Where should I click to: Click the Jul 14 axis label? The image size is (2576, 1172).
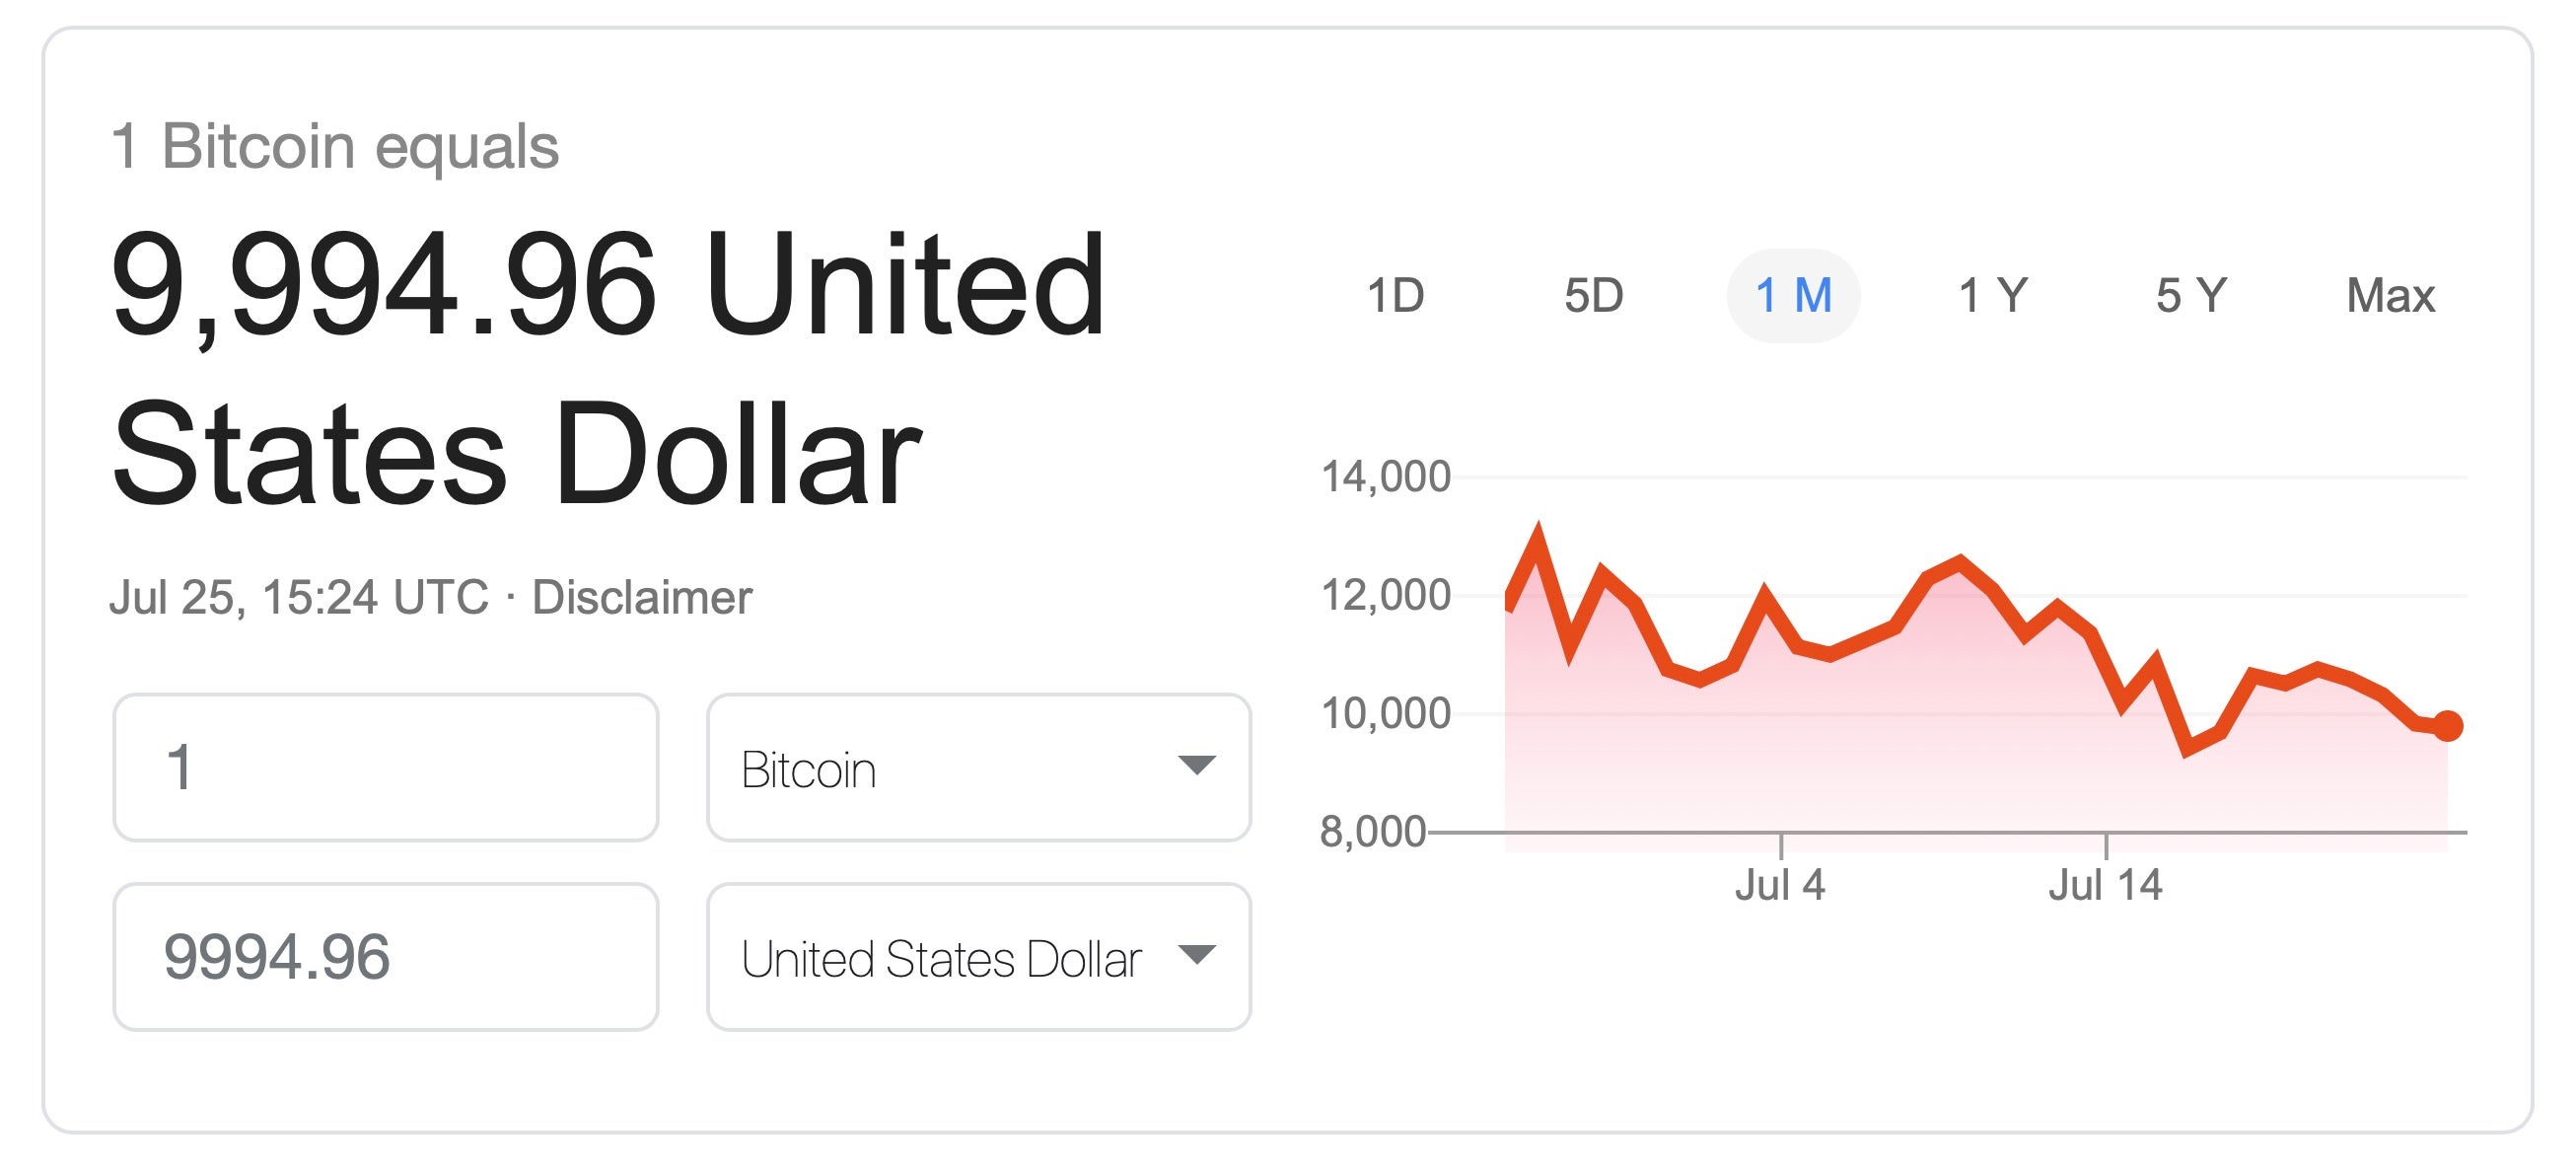[x=2105, y=885]
